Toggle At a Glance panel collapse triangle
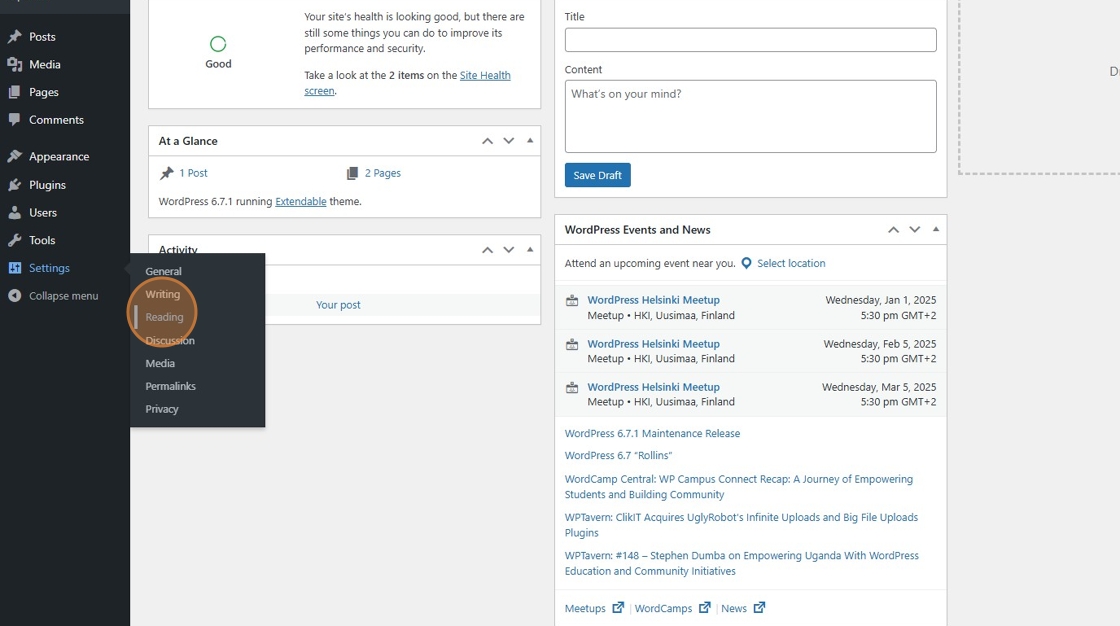This screenshot has width=1120, height=626. pos(530,141)
